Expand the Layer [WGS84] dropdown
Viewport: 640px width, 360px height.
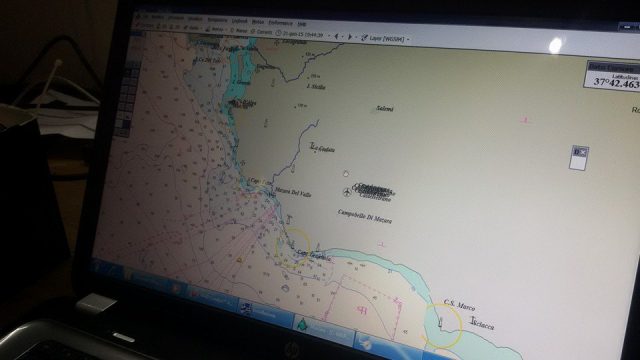coord(408,39)
